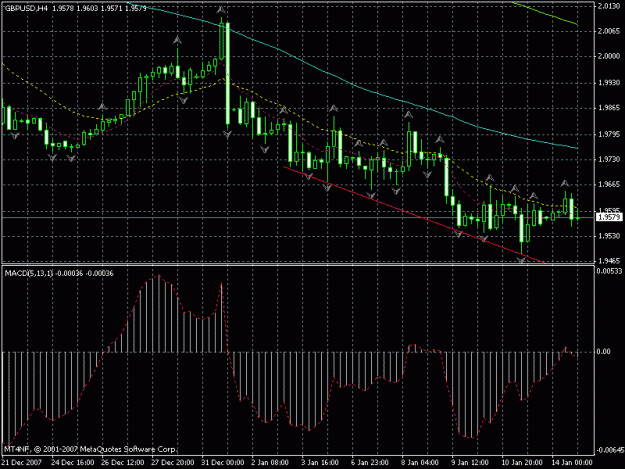Click the 10 Jan 20:00 time label
The image size is (625, 469).
pos(522,463)
